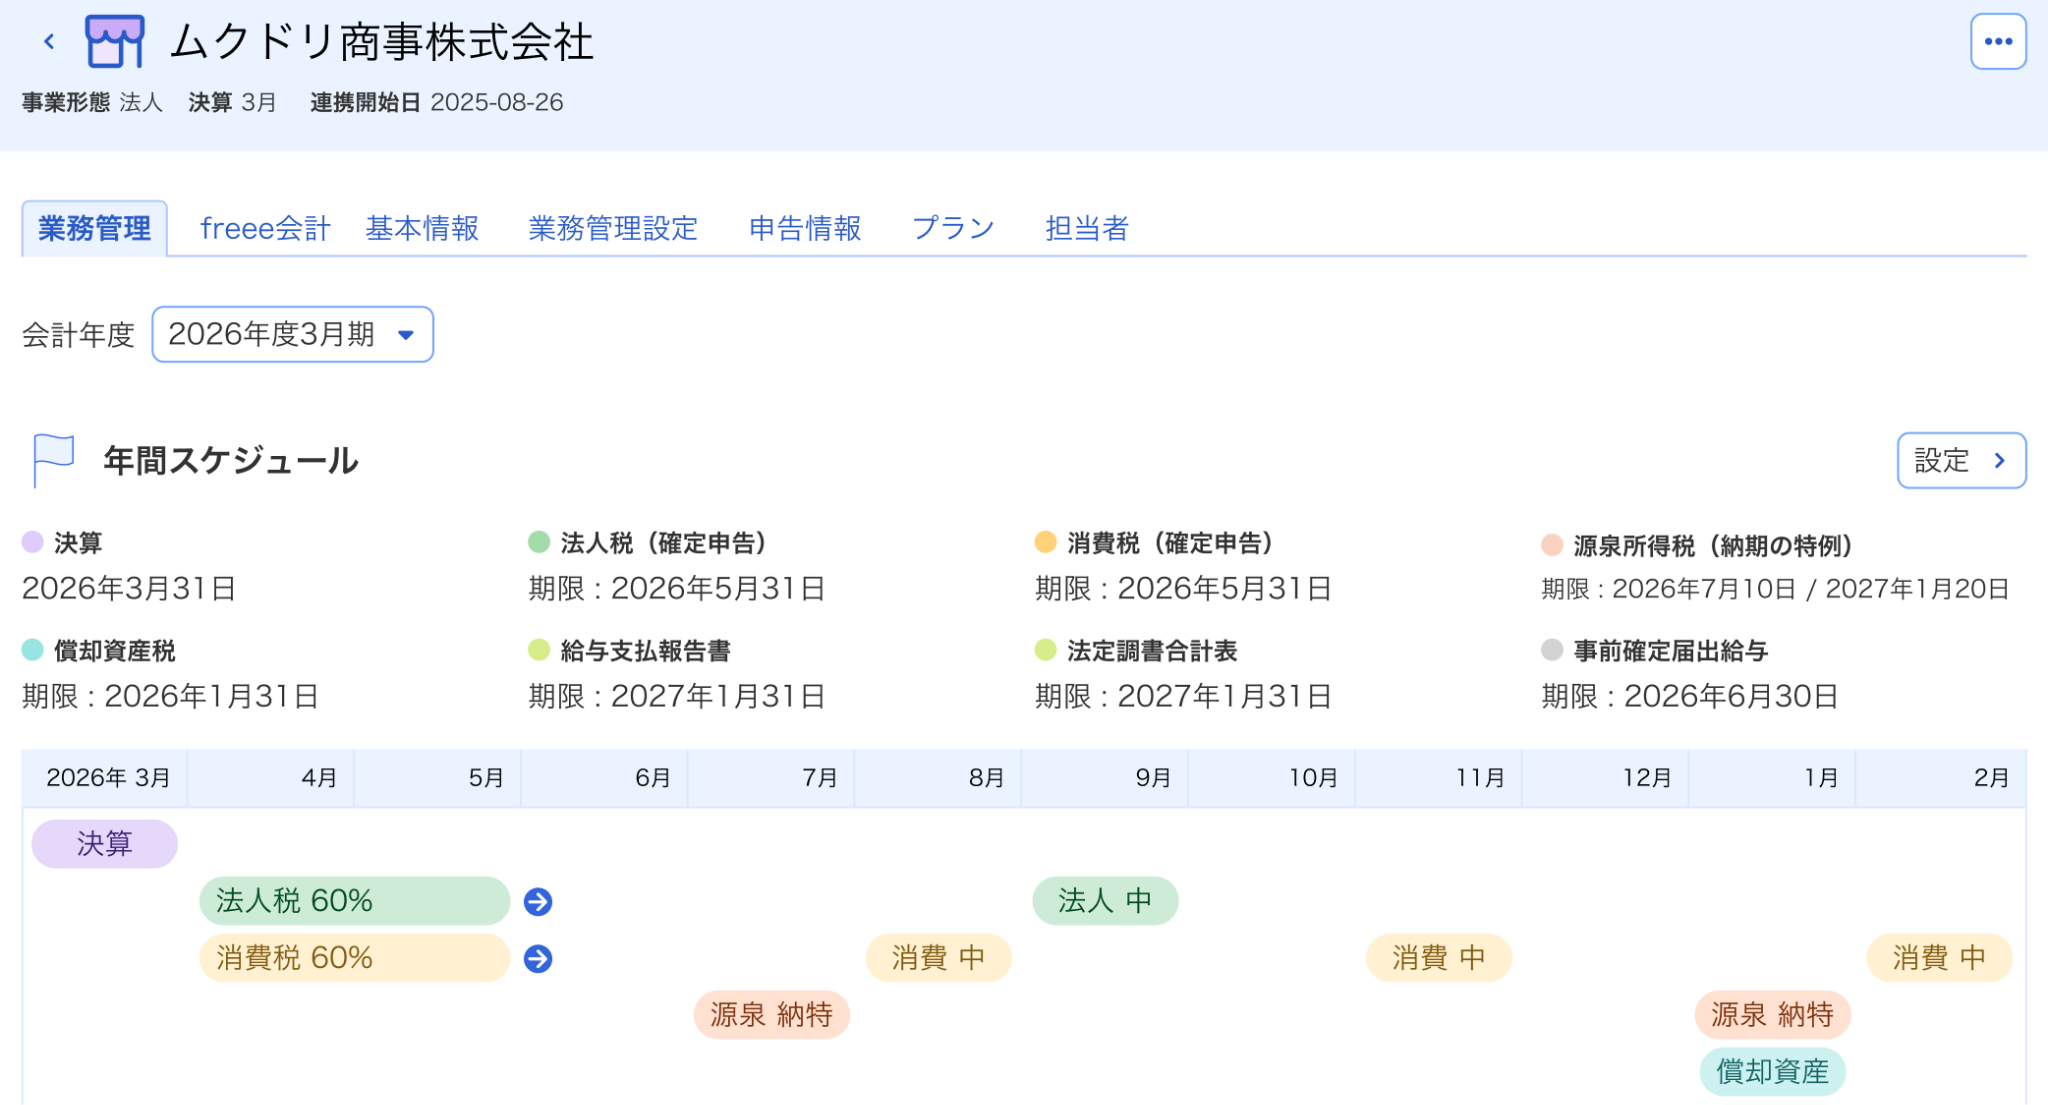The height and width of the screenshot is (1105, 2048).
Task: Open the プラン tab
Action: pyautogui.click(x=953, y=228)
